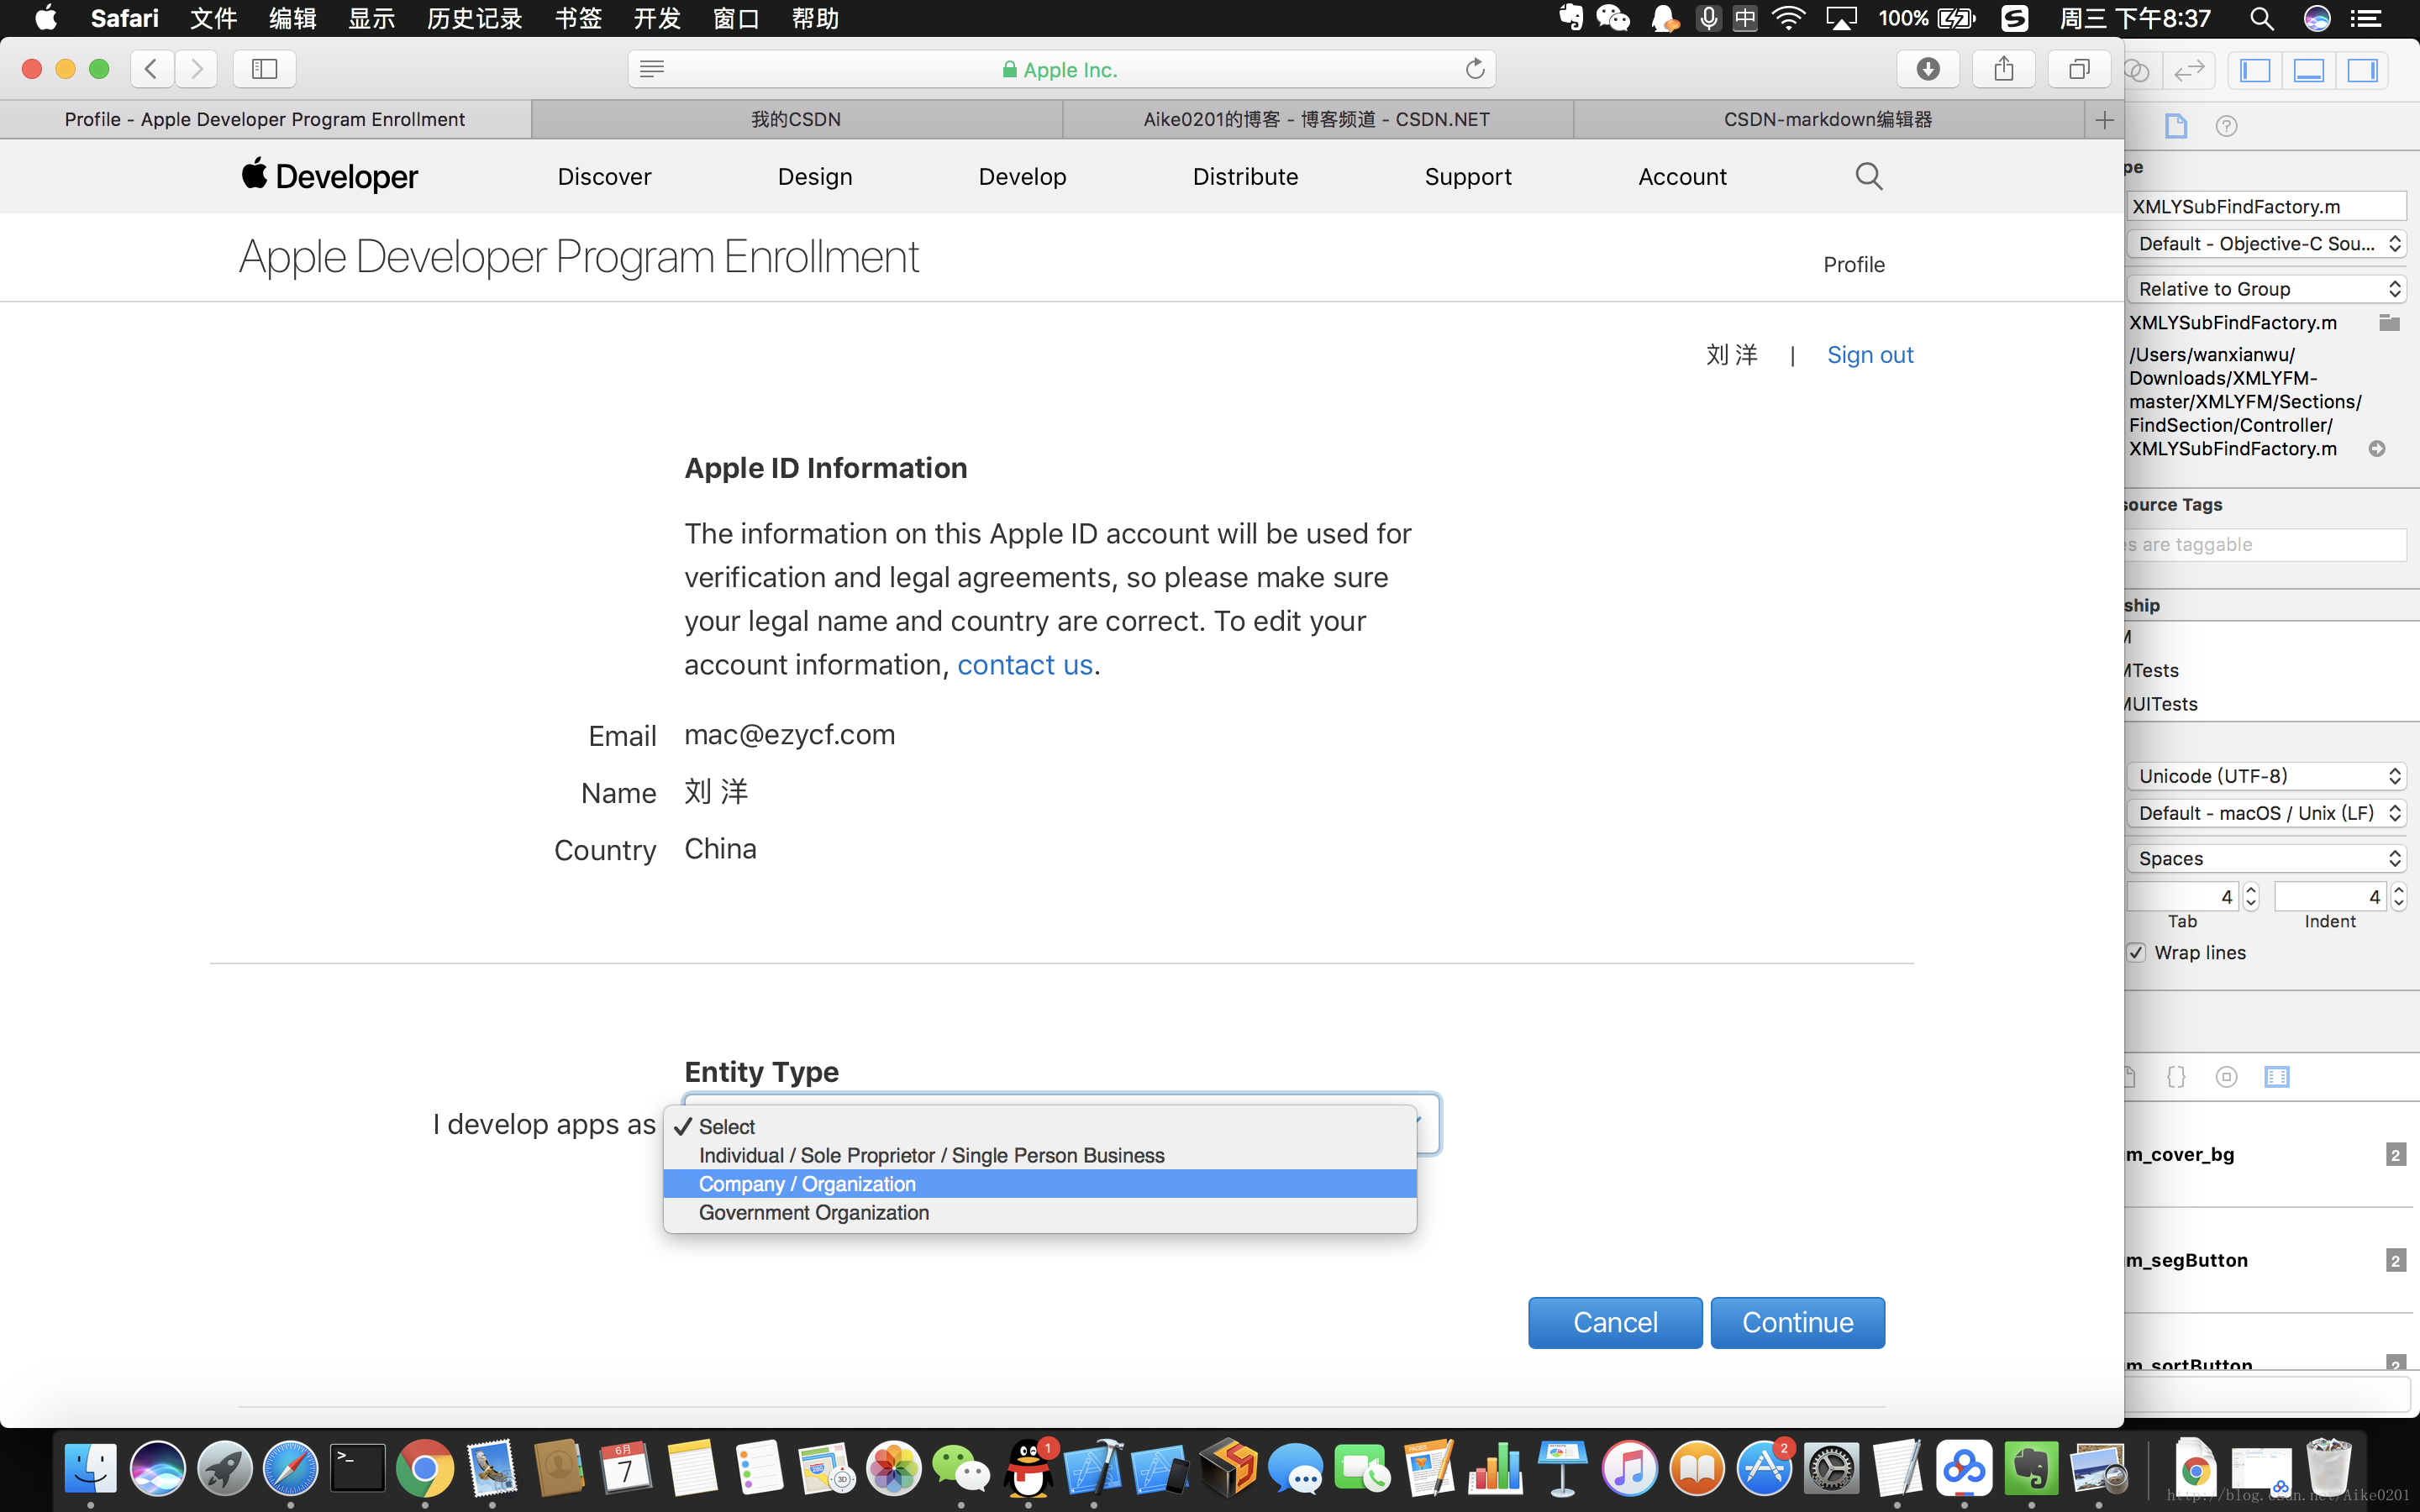Screen dimensions: 2420x1512
Task: Click the Tab width stepper
Action: [x=2251, y=897]
